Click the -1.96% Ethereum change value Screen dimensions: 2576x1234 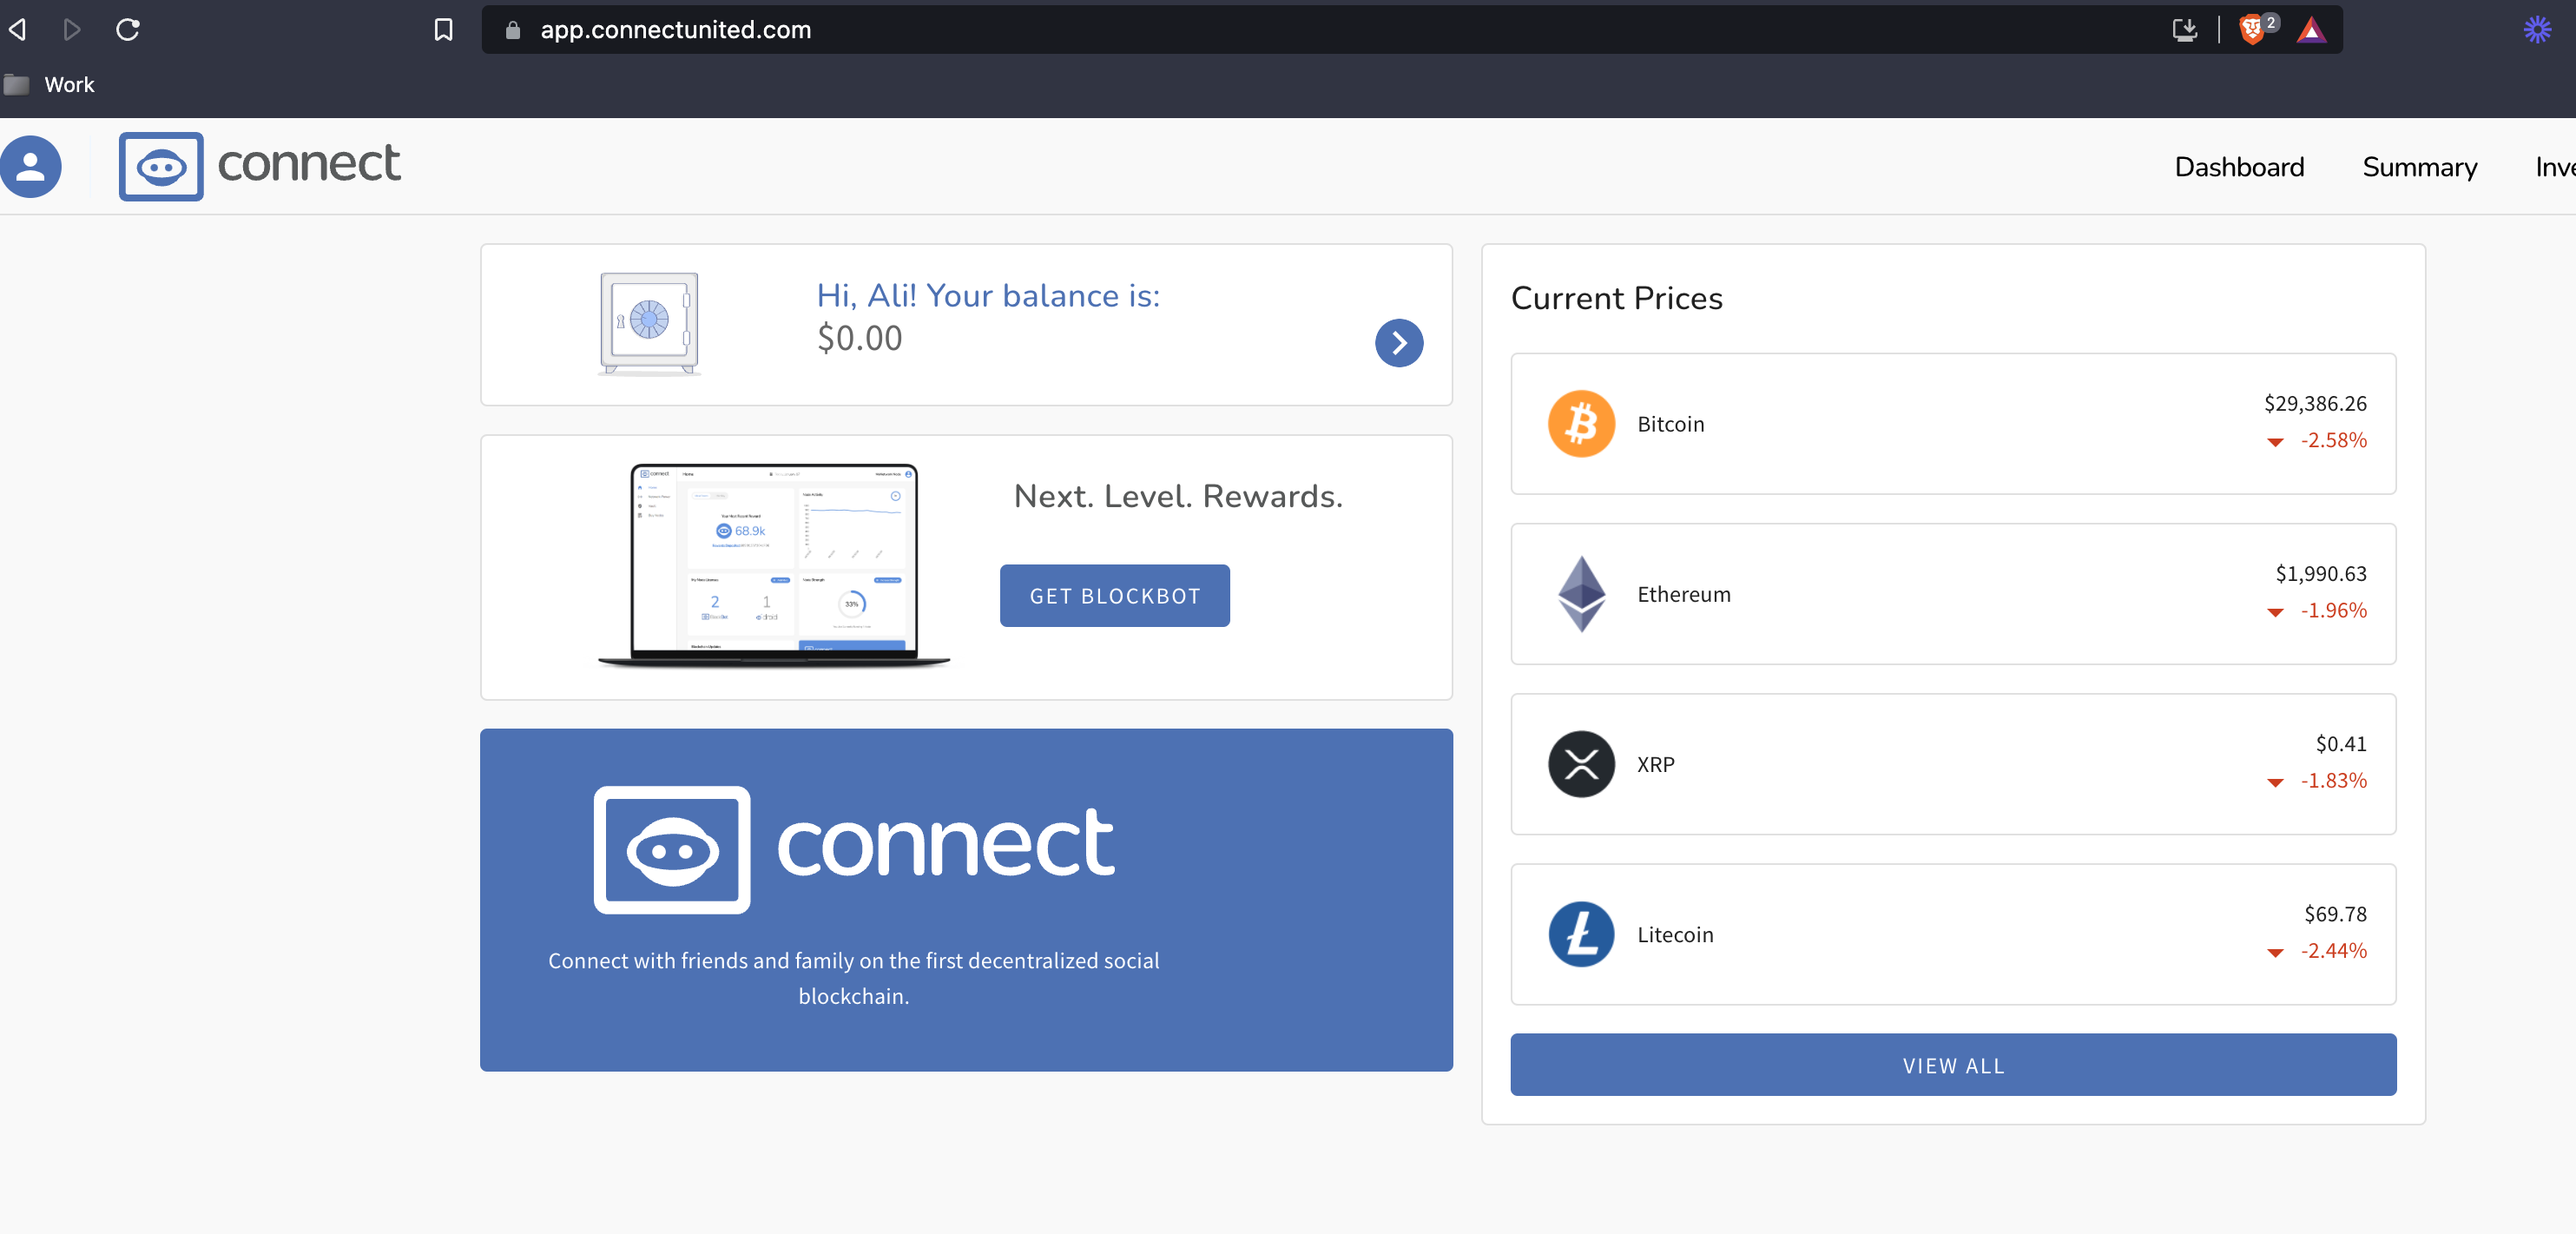tap(2334, 610)
